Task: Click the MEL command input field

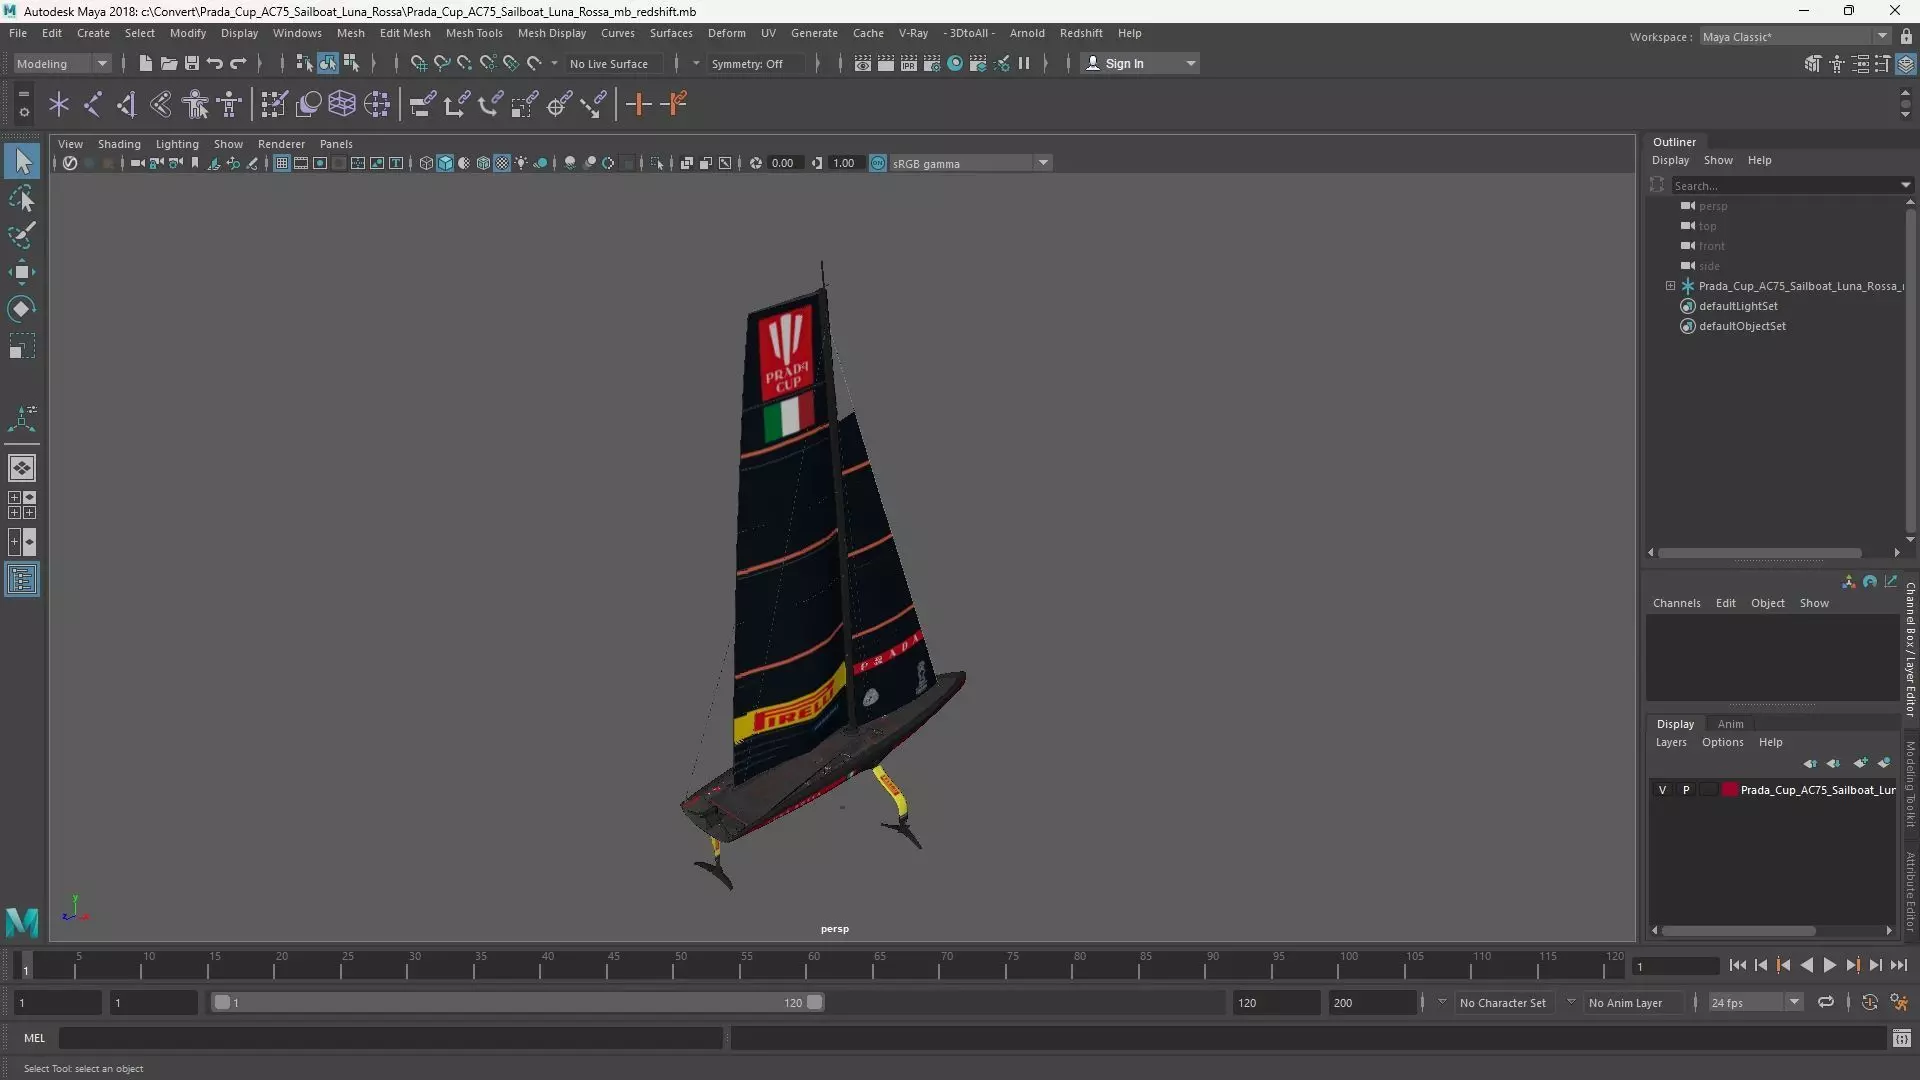Action: (x=391, y=1038)
